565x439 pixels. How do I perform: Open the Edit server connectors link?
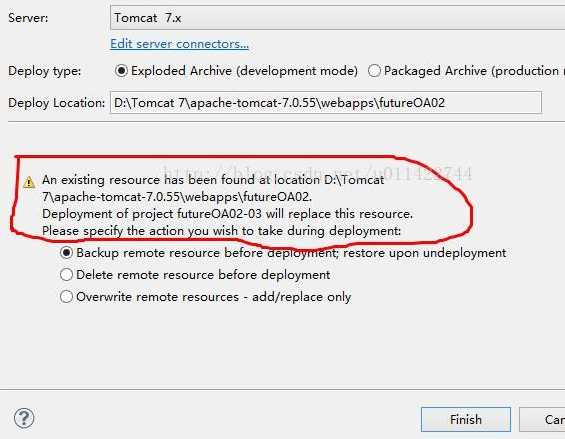179,44
